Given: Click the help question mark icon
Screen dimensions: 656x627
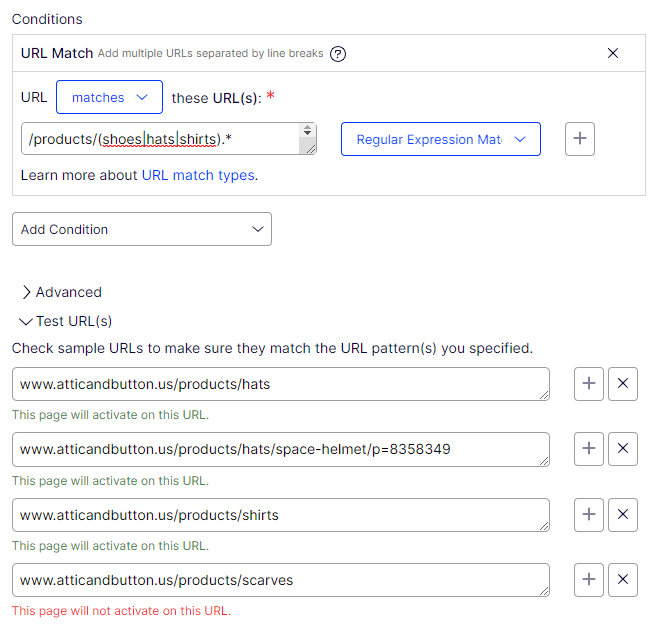Looking at the screenshot, I should pyautogui.click(x=338, y=54).
